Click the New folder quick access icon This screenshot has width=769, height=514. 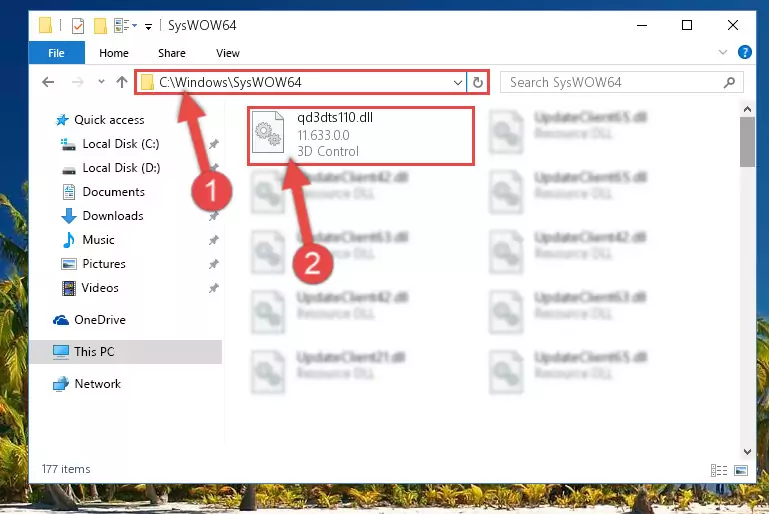coord(100,26)
